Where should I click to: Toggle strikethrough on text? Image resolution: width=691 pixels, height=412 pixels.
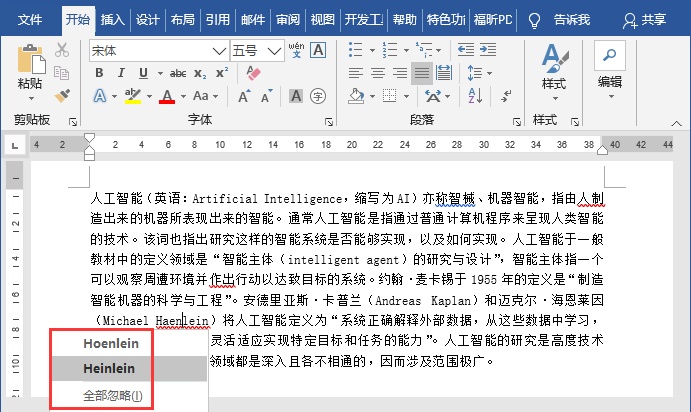(178, 73)
